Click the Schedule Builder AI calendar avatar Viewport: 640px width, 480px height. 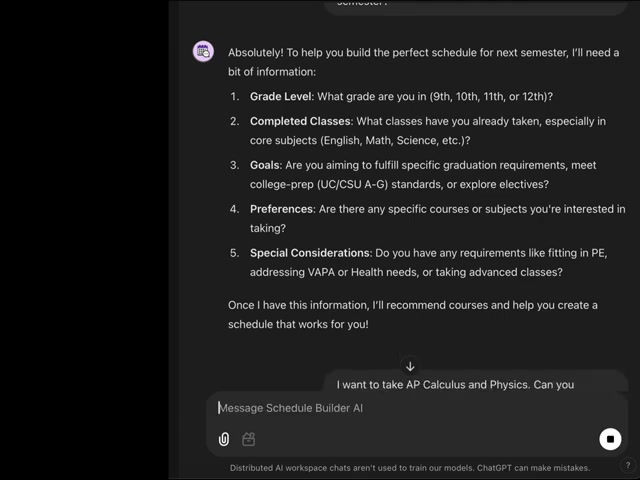pos(203,51)
